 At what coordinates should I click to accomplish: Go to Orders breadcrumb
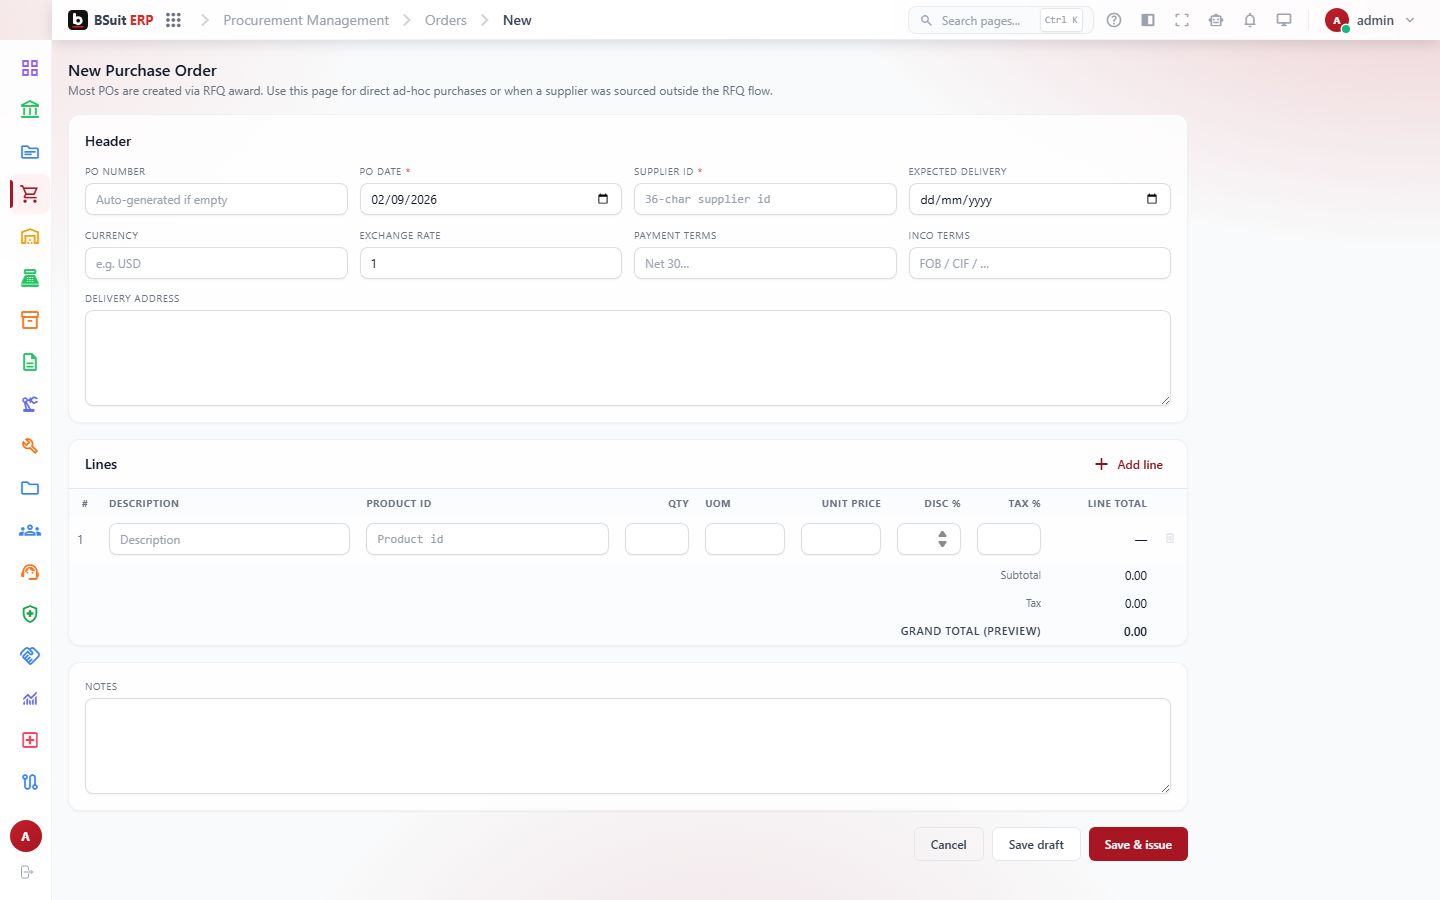[x=446, y=20]
